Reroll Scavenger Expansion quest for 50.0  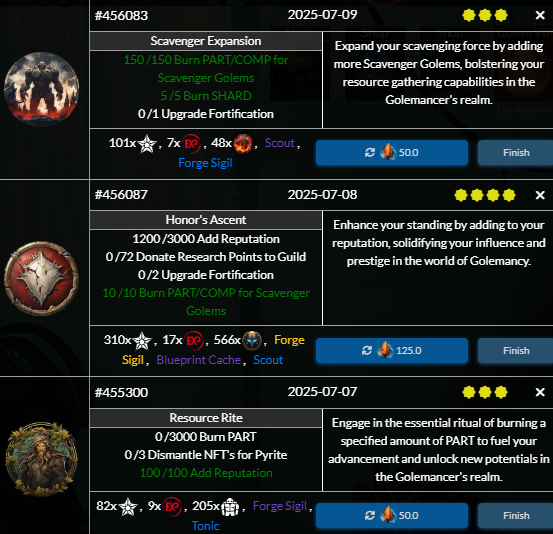(392, 153)
